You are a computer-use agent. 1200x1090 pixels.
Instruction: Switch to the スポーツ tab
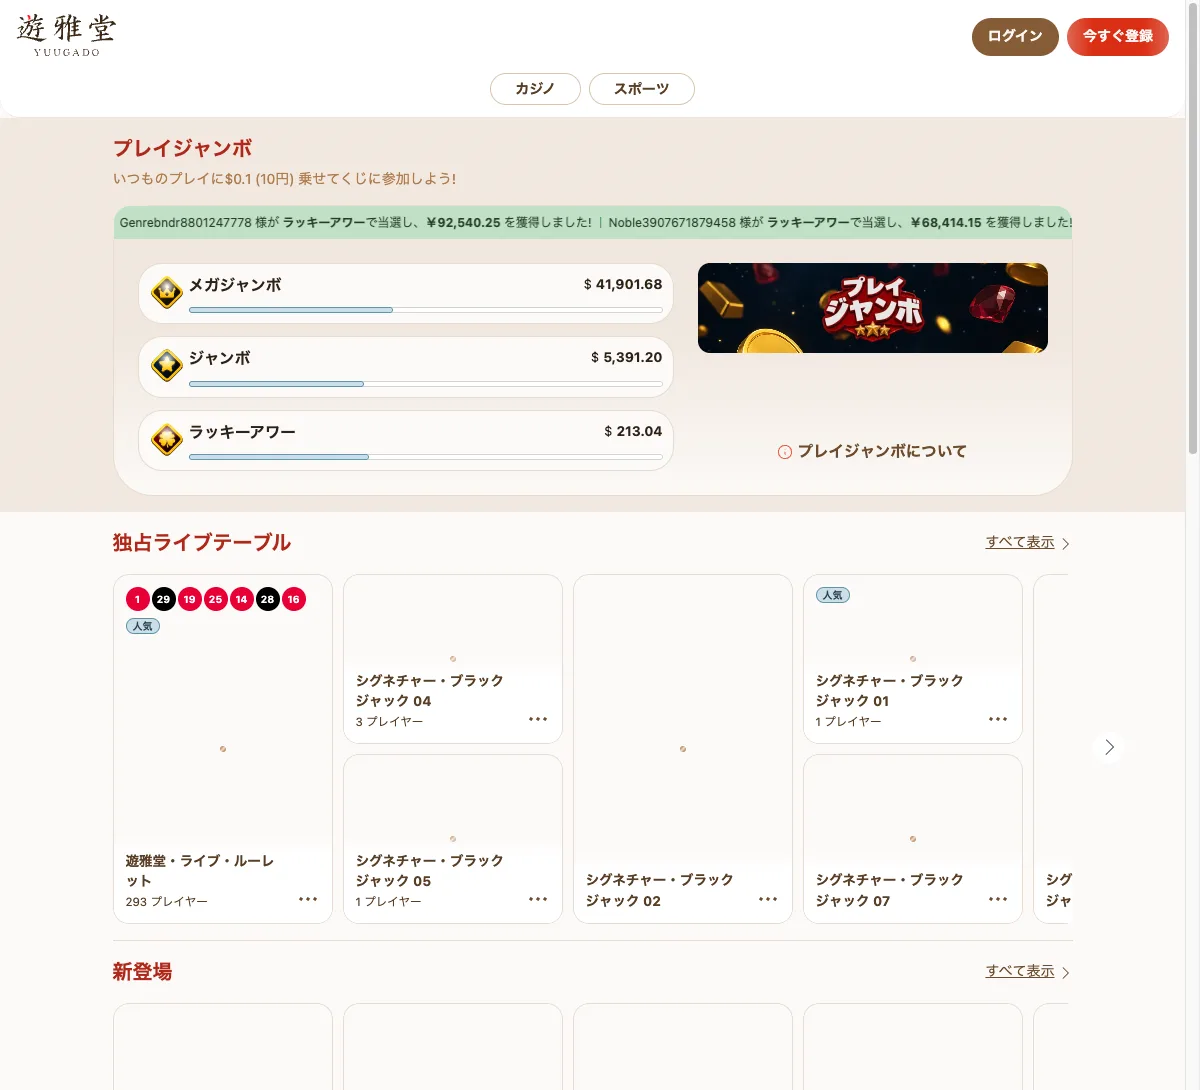pos(642,89)
